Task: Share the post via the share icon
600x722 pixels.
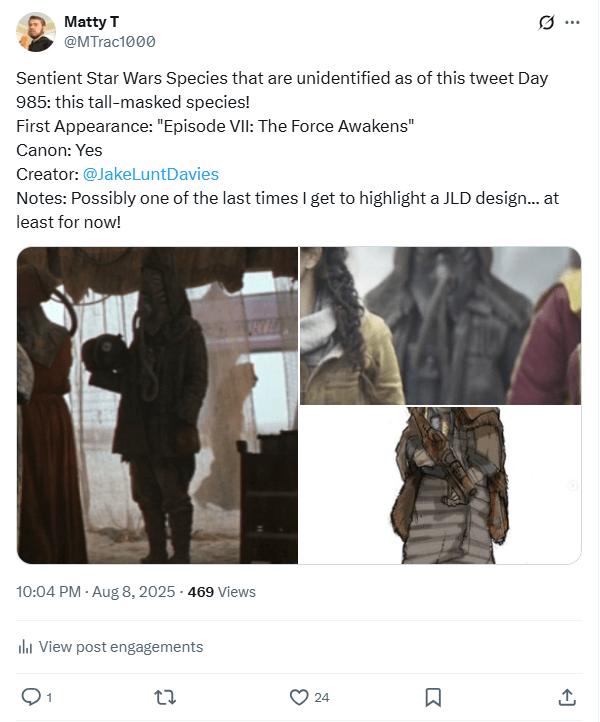Action: pyautogui.click(x=567, y=697)
